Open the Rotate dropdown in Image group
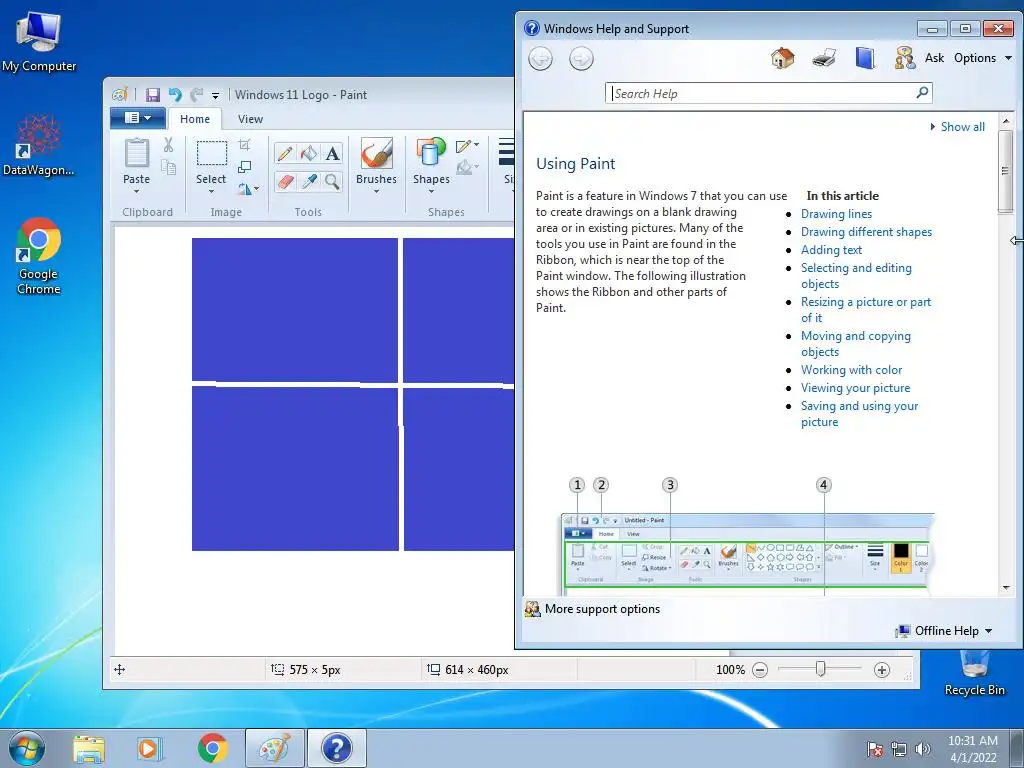Screen dimensions: 1024x768 (x=248, y=189)
